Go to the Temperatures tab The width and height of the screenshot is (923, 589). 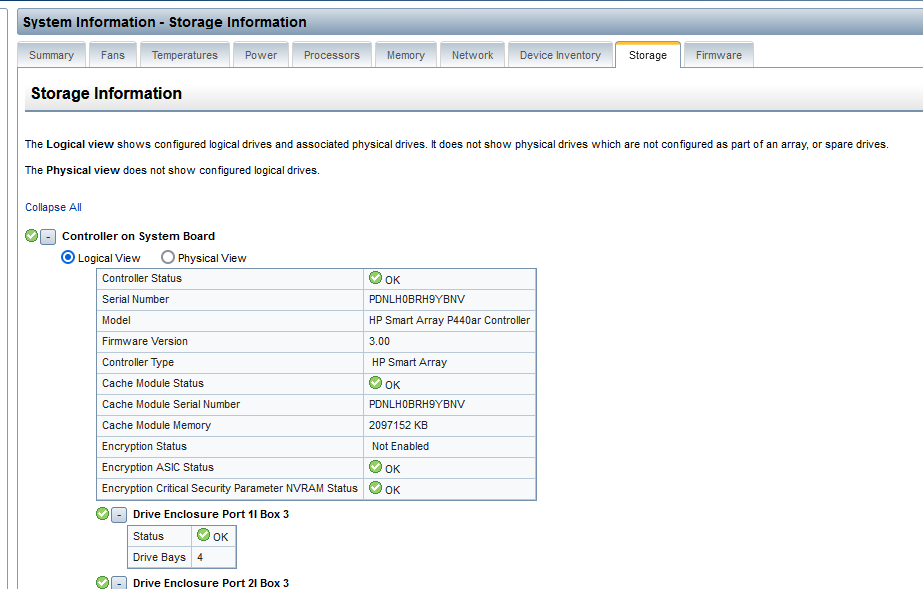click(x=185, y=55)
